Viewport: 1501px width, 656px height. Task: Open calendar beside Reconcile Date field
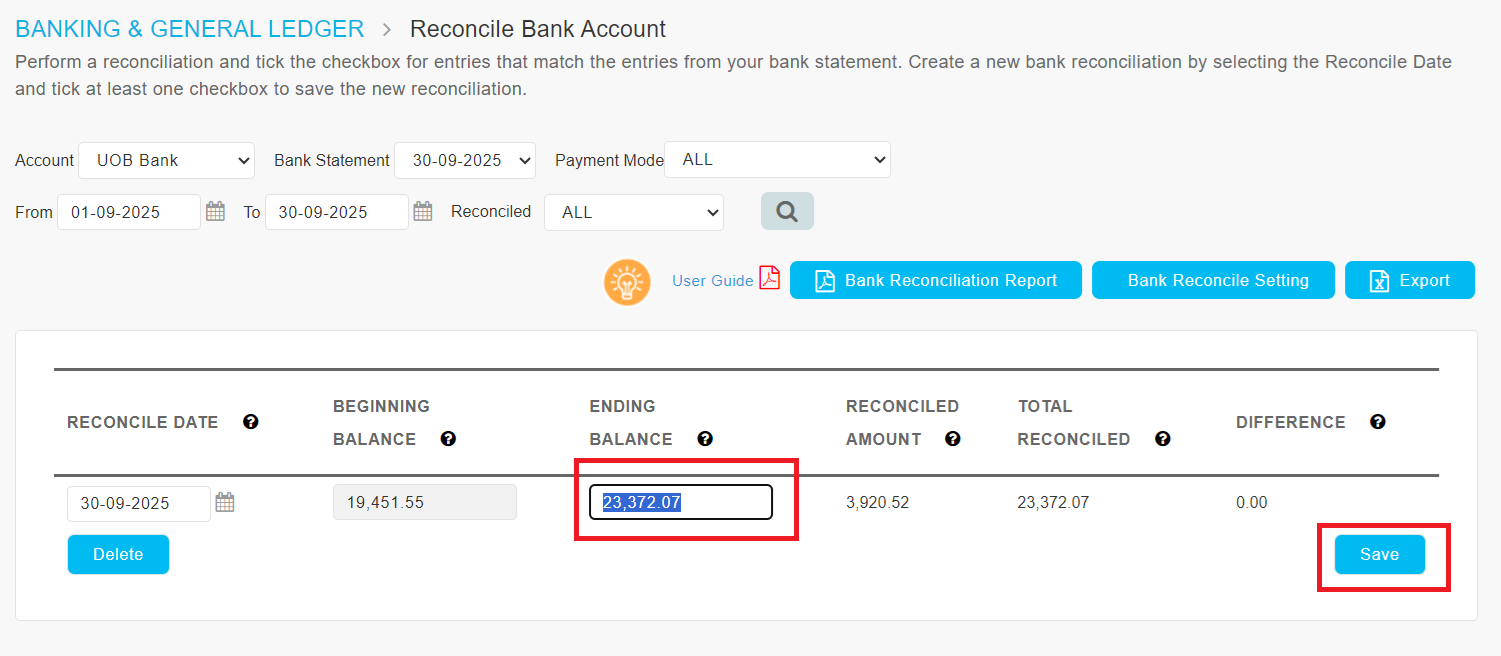(x=225, y=502)
